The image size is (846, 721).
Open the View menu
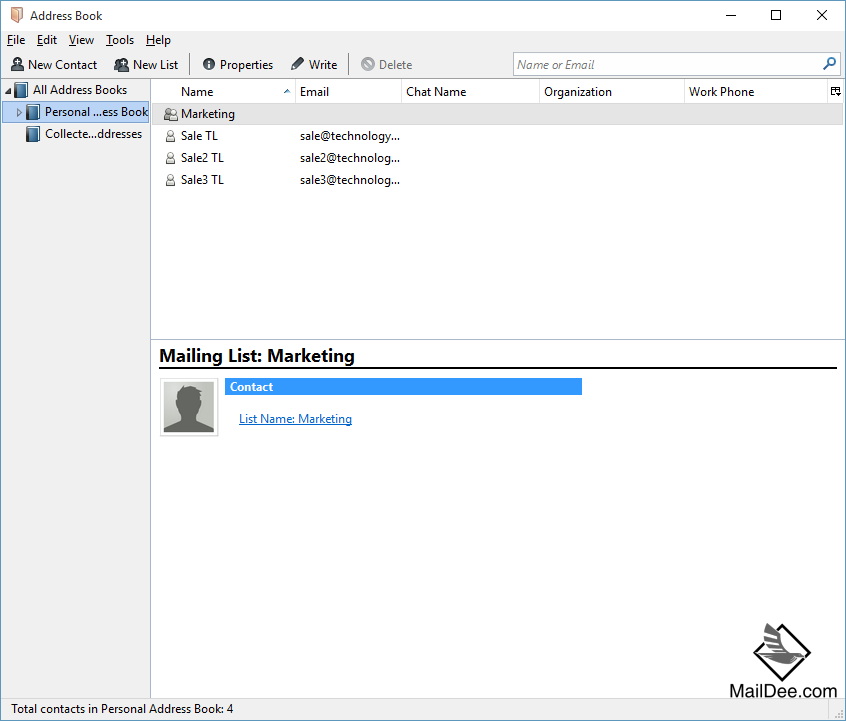(x=81, y=40)
